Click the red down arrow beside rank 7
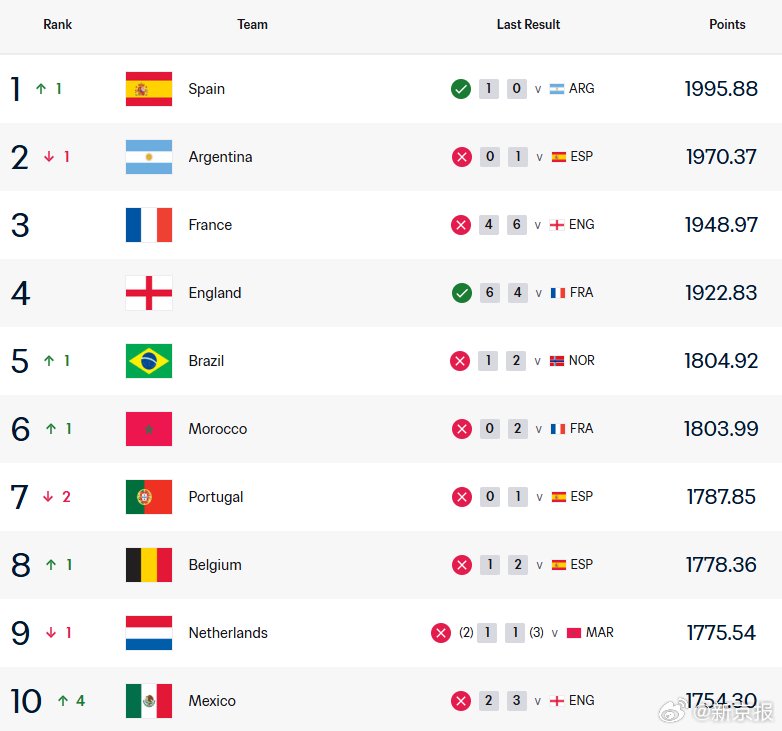Screen dimensions: 782x731 tap(48, 497)
